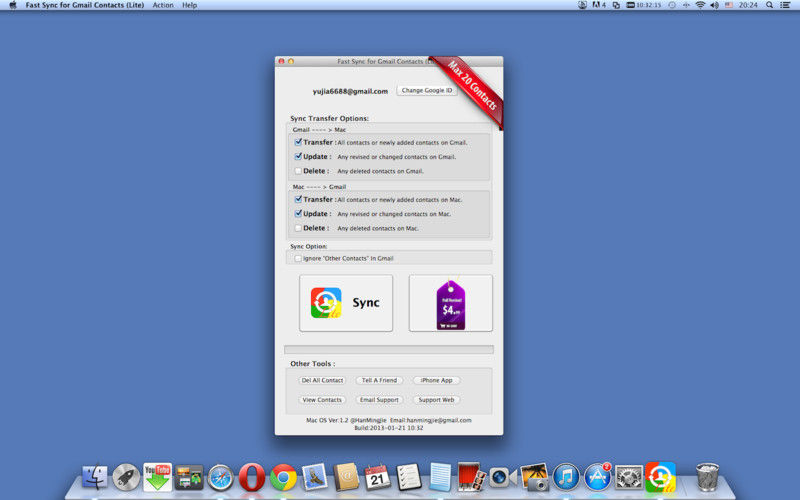Screen dimensions: 800x500
Task: Click the volume speaker menu bar icon
Action: point(714,5)
